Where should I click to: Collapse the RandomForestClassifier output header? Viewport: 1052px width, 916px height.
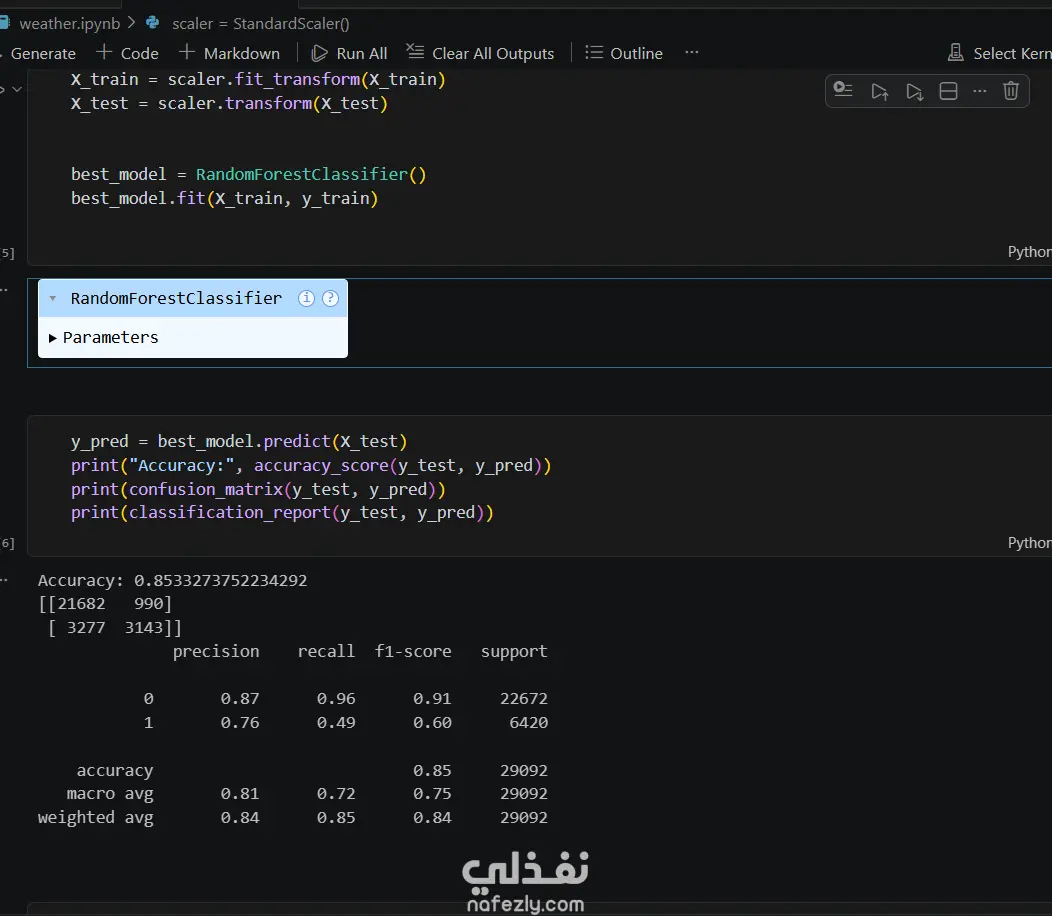(x=53, y=298)
